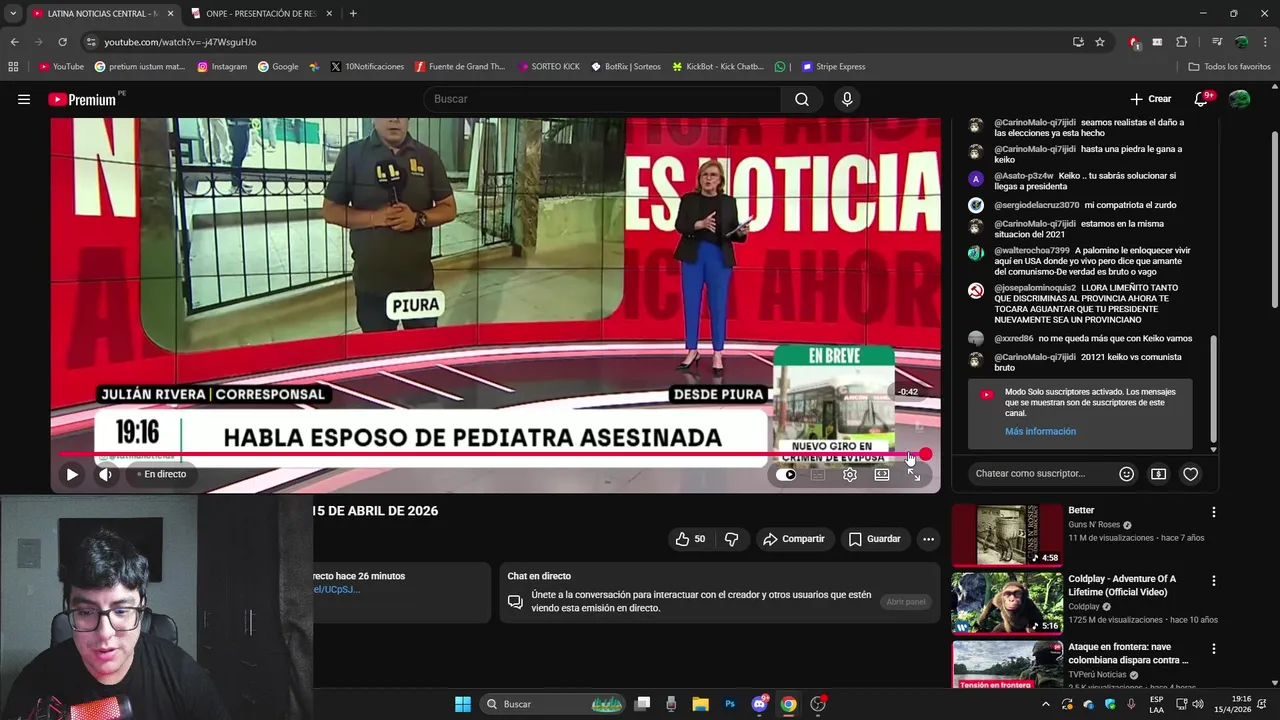Open the Instagram bookmark
The height and width of the screenshot is (720, 1280).
tap(222, 67)
